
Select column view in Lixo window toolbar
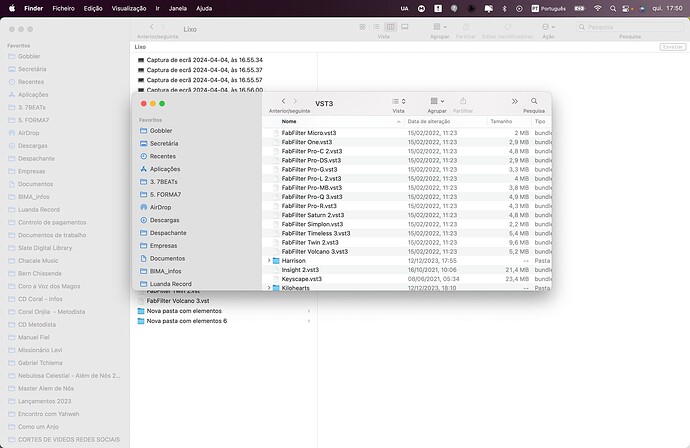coord(390,27)
